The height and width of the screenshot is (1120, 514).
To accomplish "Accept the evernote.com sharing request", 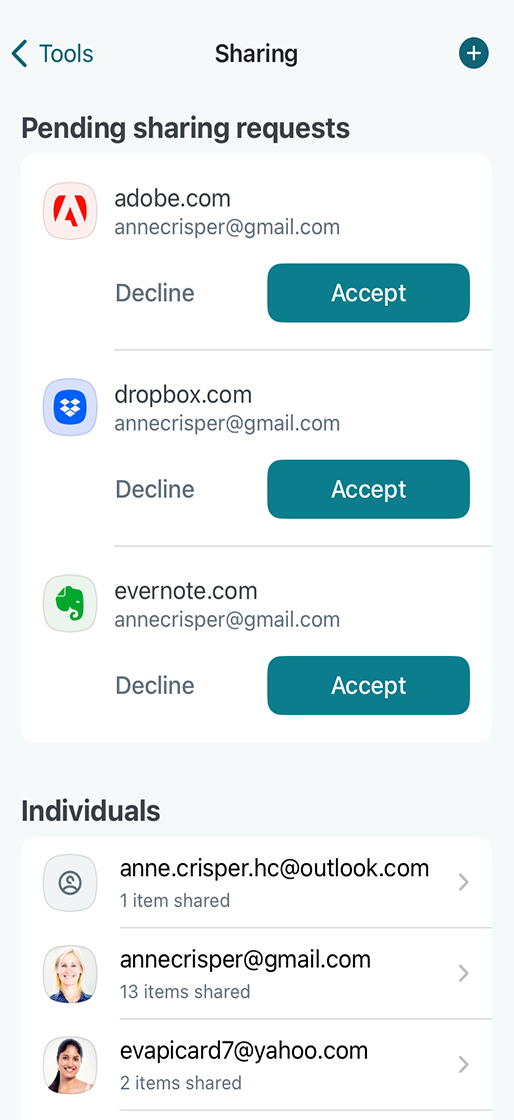I will coord(368,686).
